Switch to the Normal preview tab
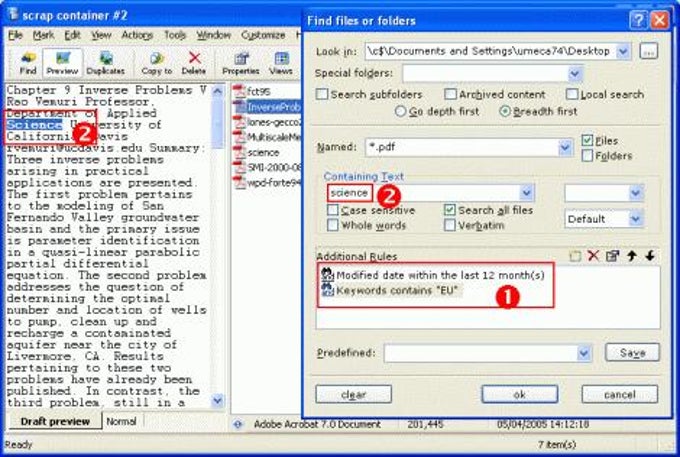Image resolution: width=680 pixels, height=457 pixels. (x=121, y=421)
